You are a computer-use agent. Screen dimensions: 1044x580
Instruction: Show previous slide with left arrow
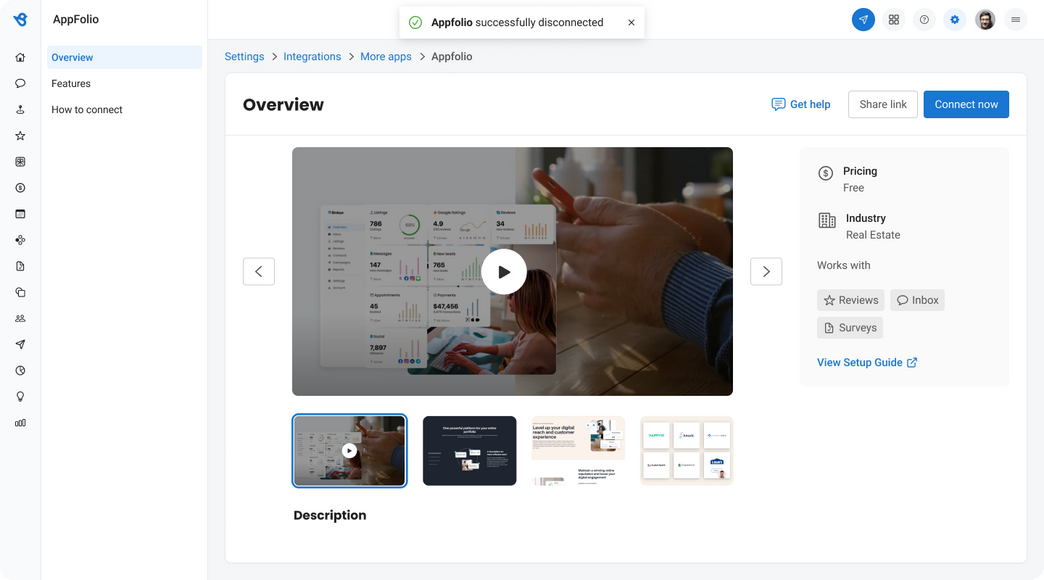point(259,271)
